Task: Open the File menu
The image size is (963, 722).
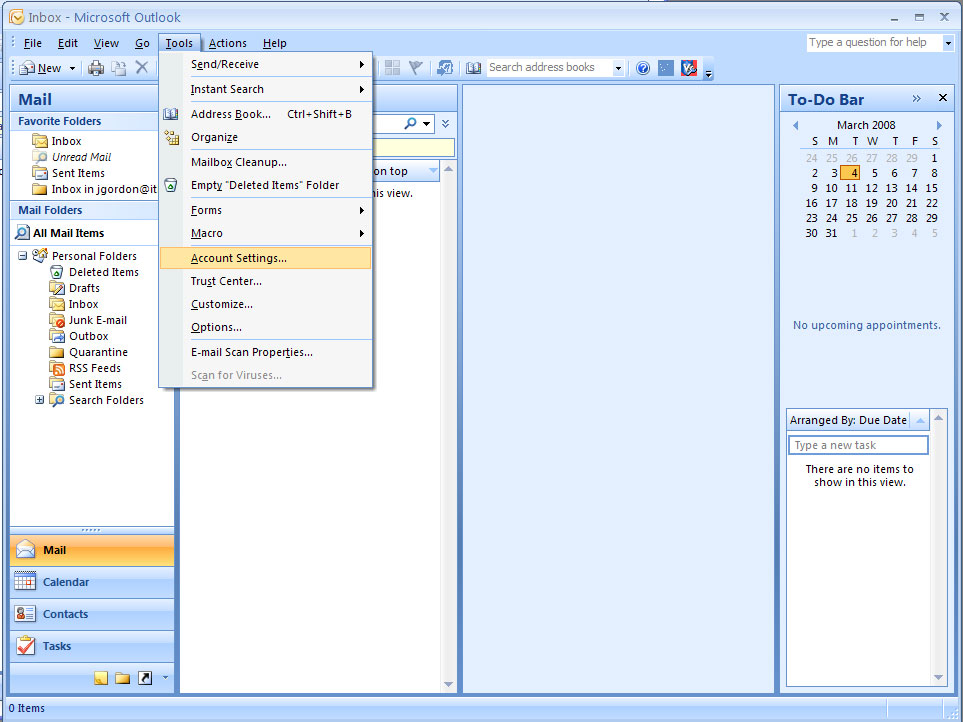Action: click(33, 43)
